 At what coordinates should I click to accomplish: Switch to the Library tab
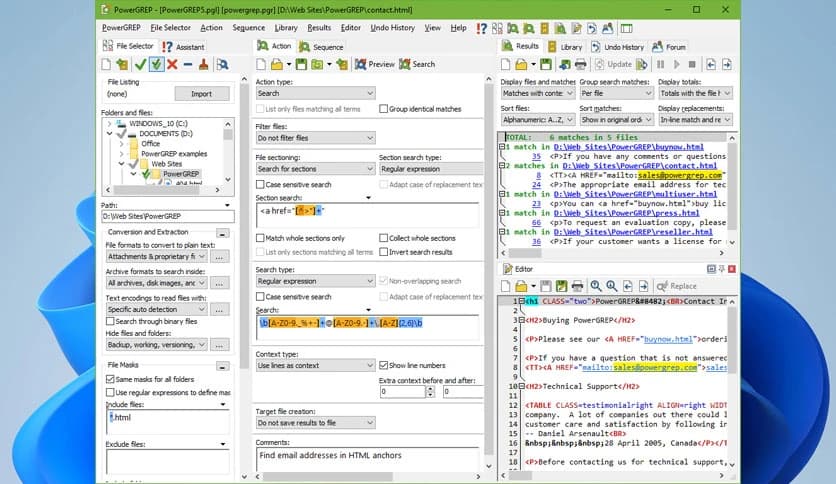coord(565,47)
